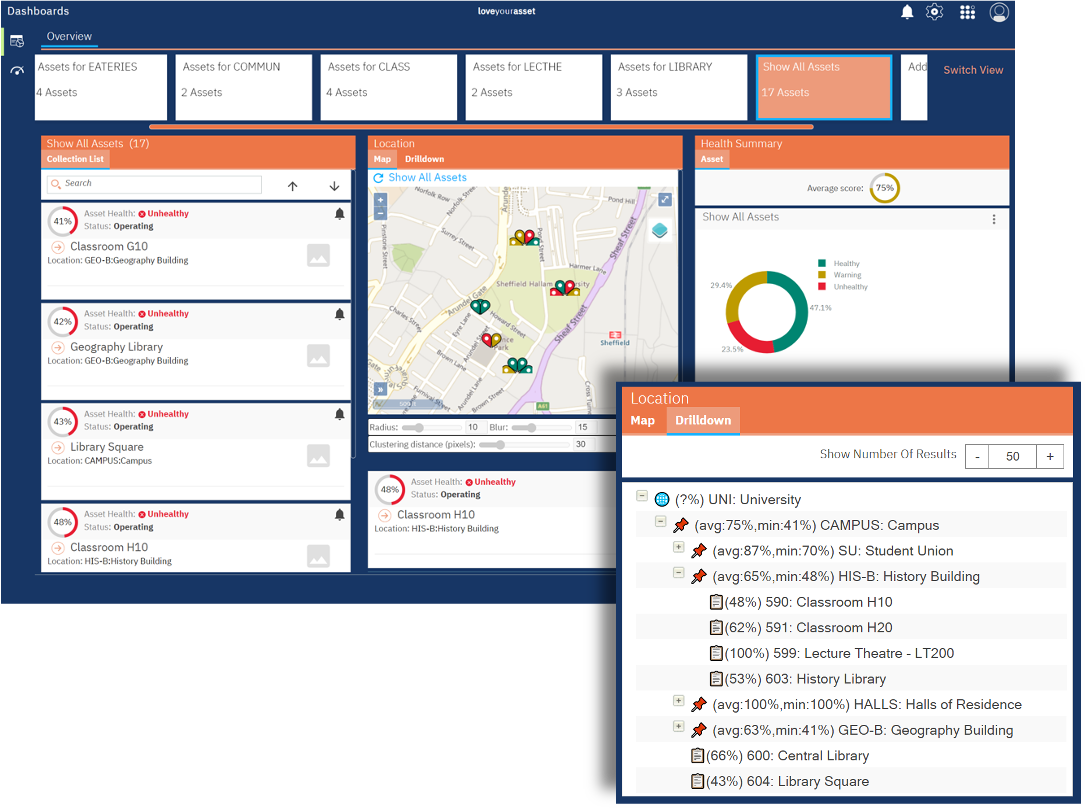Click the alert bell on Library Square card
Viewport: 1089px width, 812px height.
pyautogui.click(x=340, y=415)
